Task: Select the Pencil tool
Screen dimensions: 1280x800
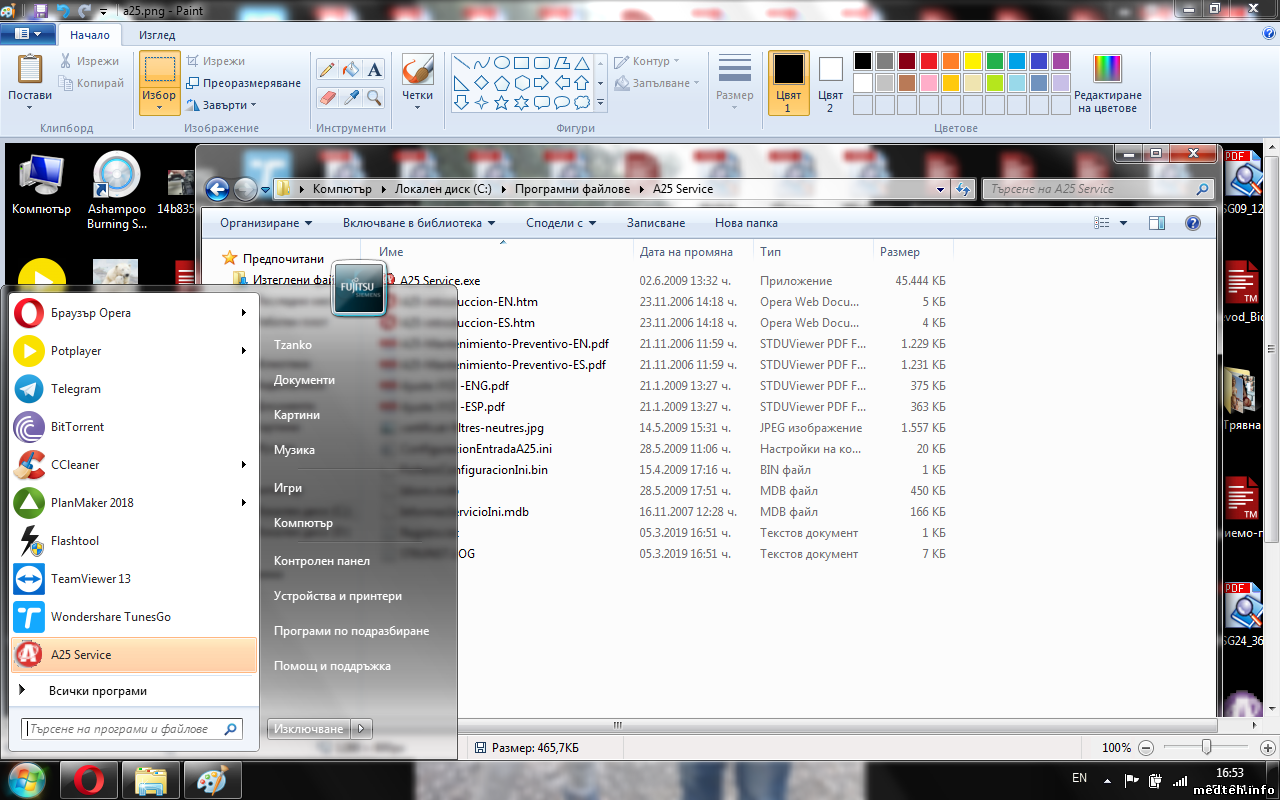Action: (327, 70)
